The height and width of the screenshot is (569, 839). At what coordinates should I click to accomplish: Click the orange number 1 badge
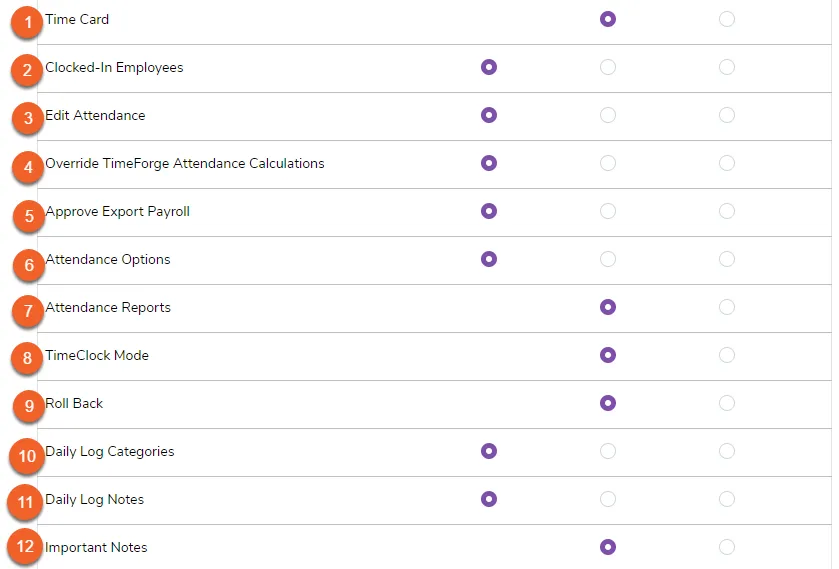pyautogui.click(x=27, y=22)
